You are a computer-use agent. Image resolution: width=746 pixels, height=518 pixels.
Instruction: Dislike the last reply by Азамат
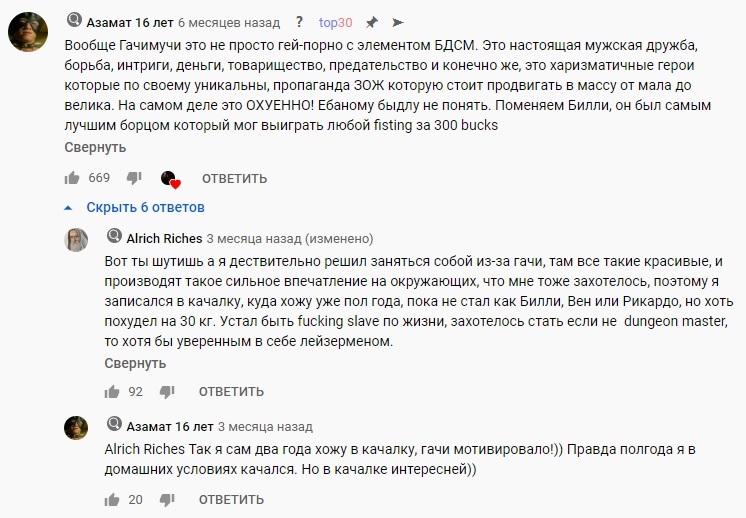[x=167, y=498]
